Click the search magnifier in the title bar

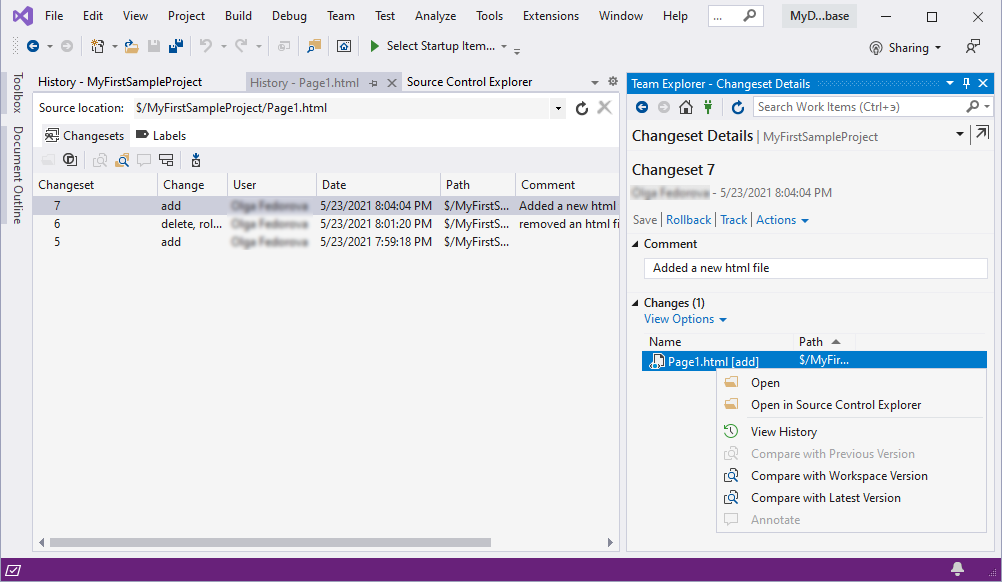pos(750,15)
